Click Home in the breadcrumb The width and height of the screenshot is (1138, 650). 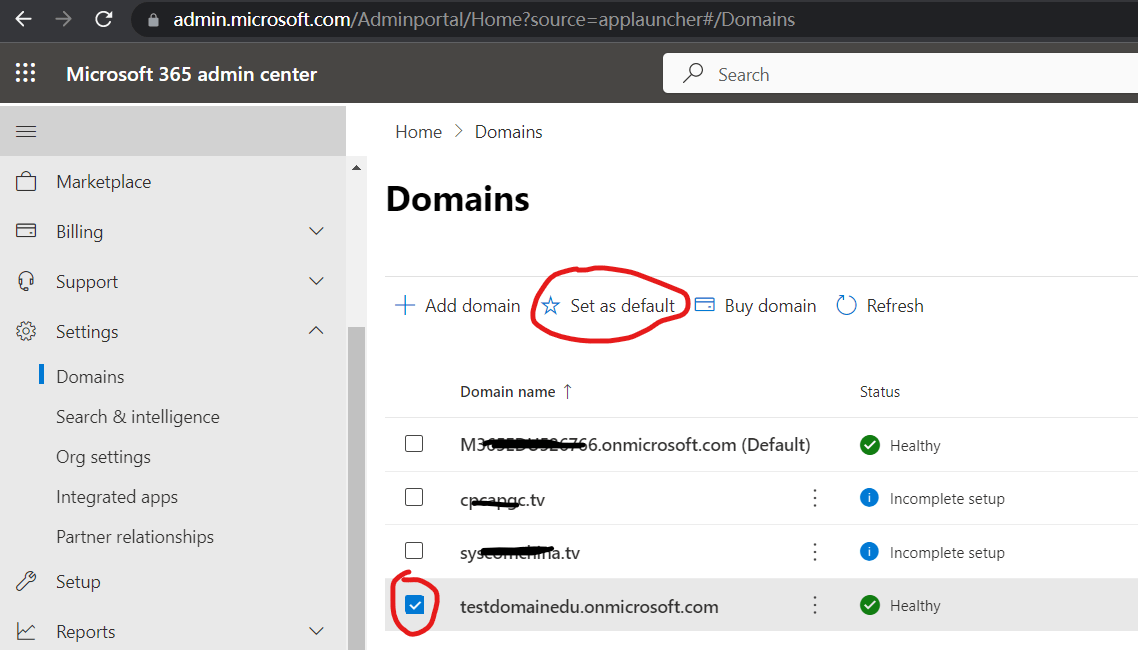(419, 132)
